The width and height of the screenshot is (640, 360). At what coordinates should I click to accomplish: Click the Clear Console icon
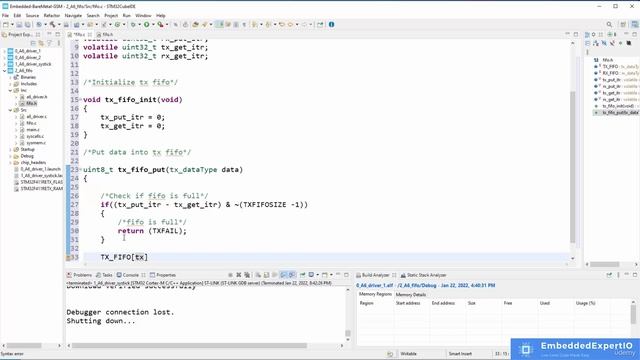tap(258, 275)
